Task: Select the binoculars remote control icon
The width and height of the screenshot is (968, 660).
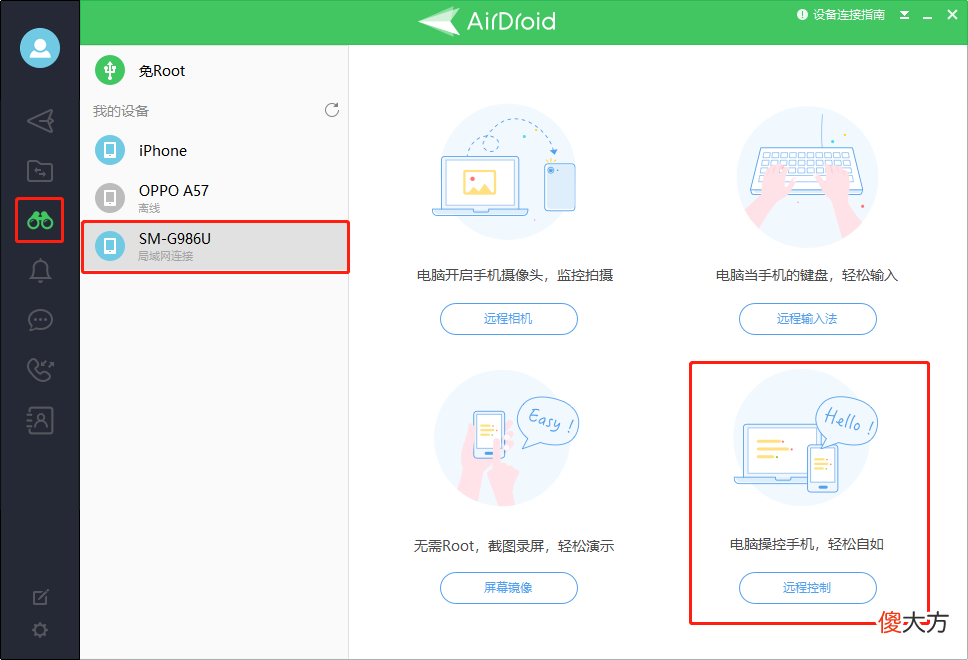Action: click(40, 220)
